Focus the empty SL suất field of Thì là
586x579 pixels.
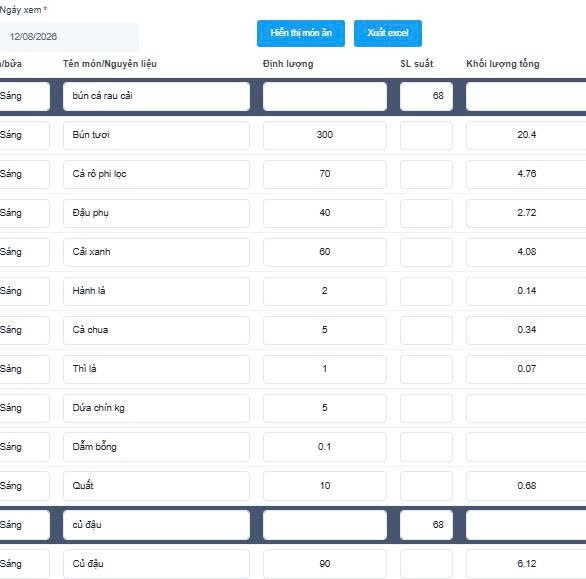(426, 369)
